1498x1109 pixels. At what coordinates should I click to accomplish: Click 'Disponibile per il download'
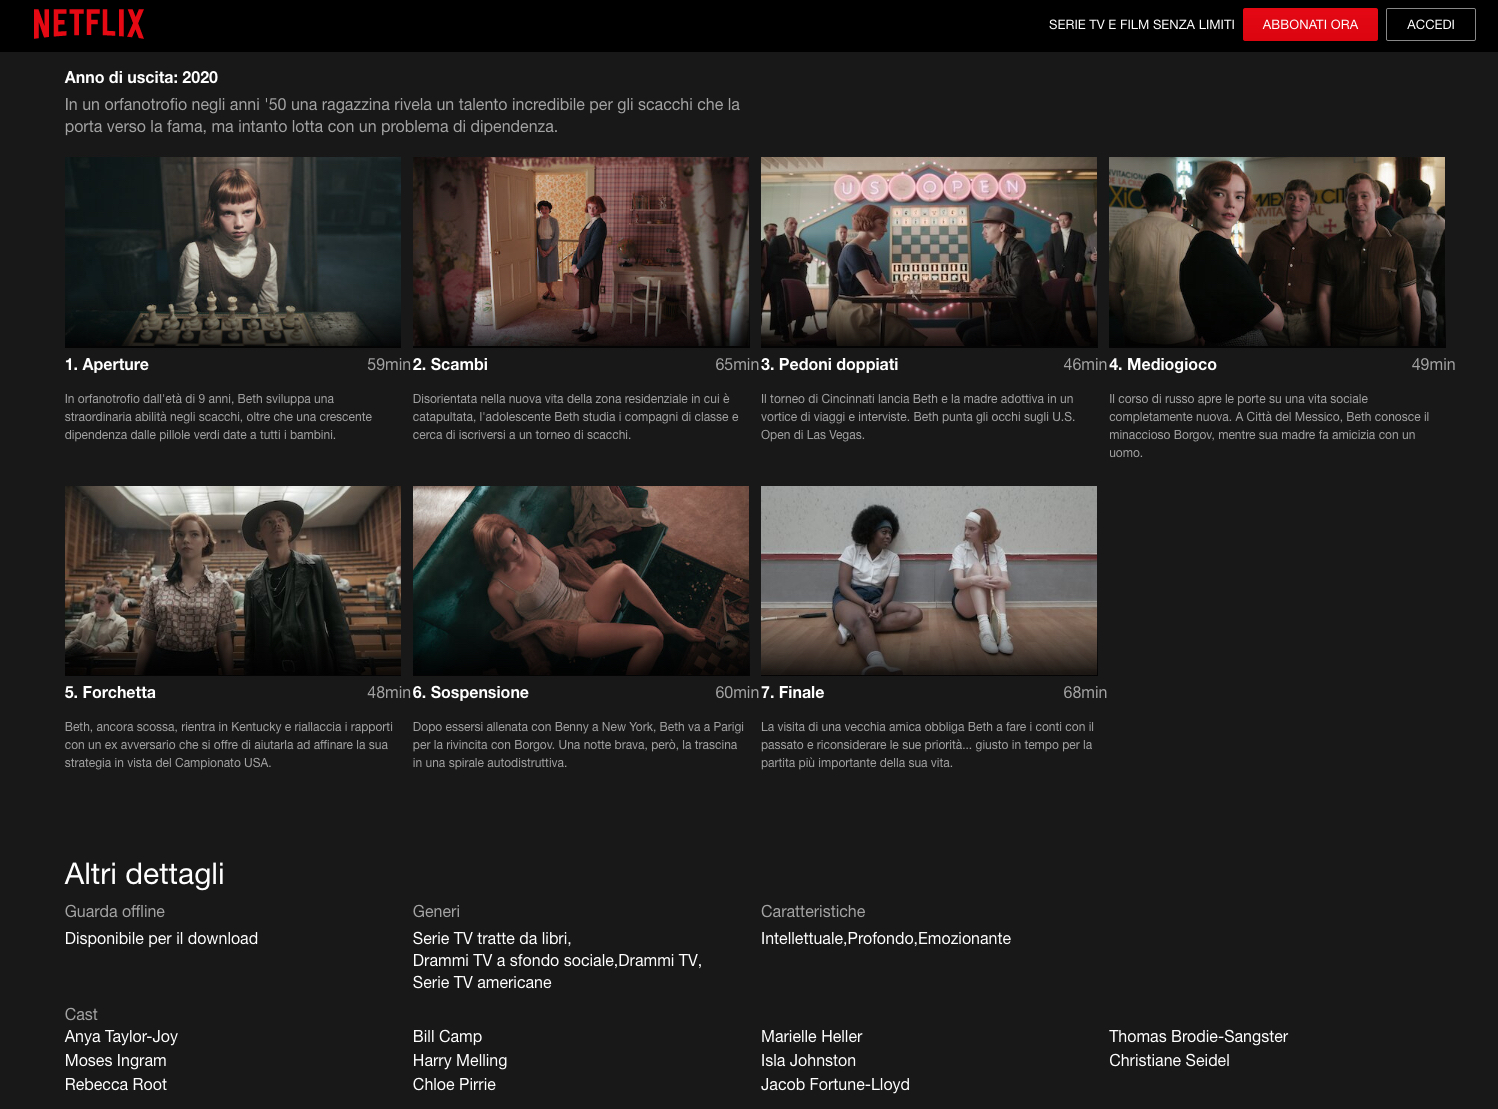[161, 939]
